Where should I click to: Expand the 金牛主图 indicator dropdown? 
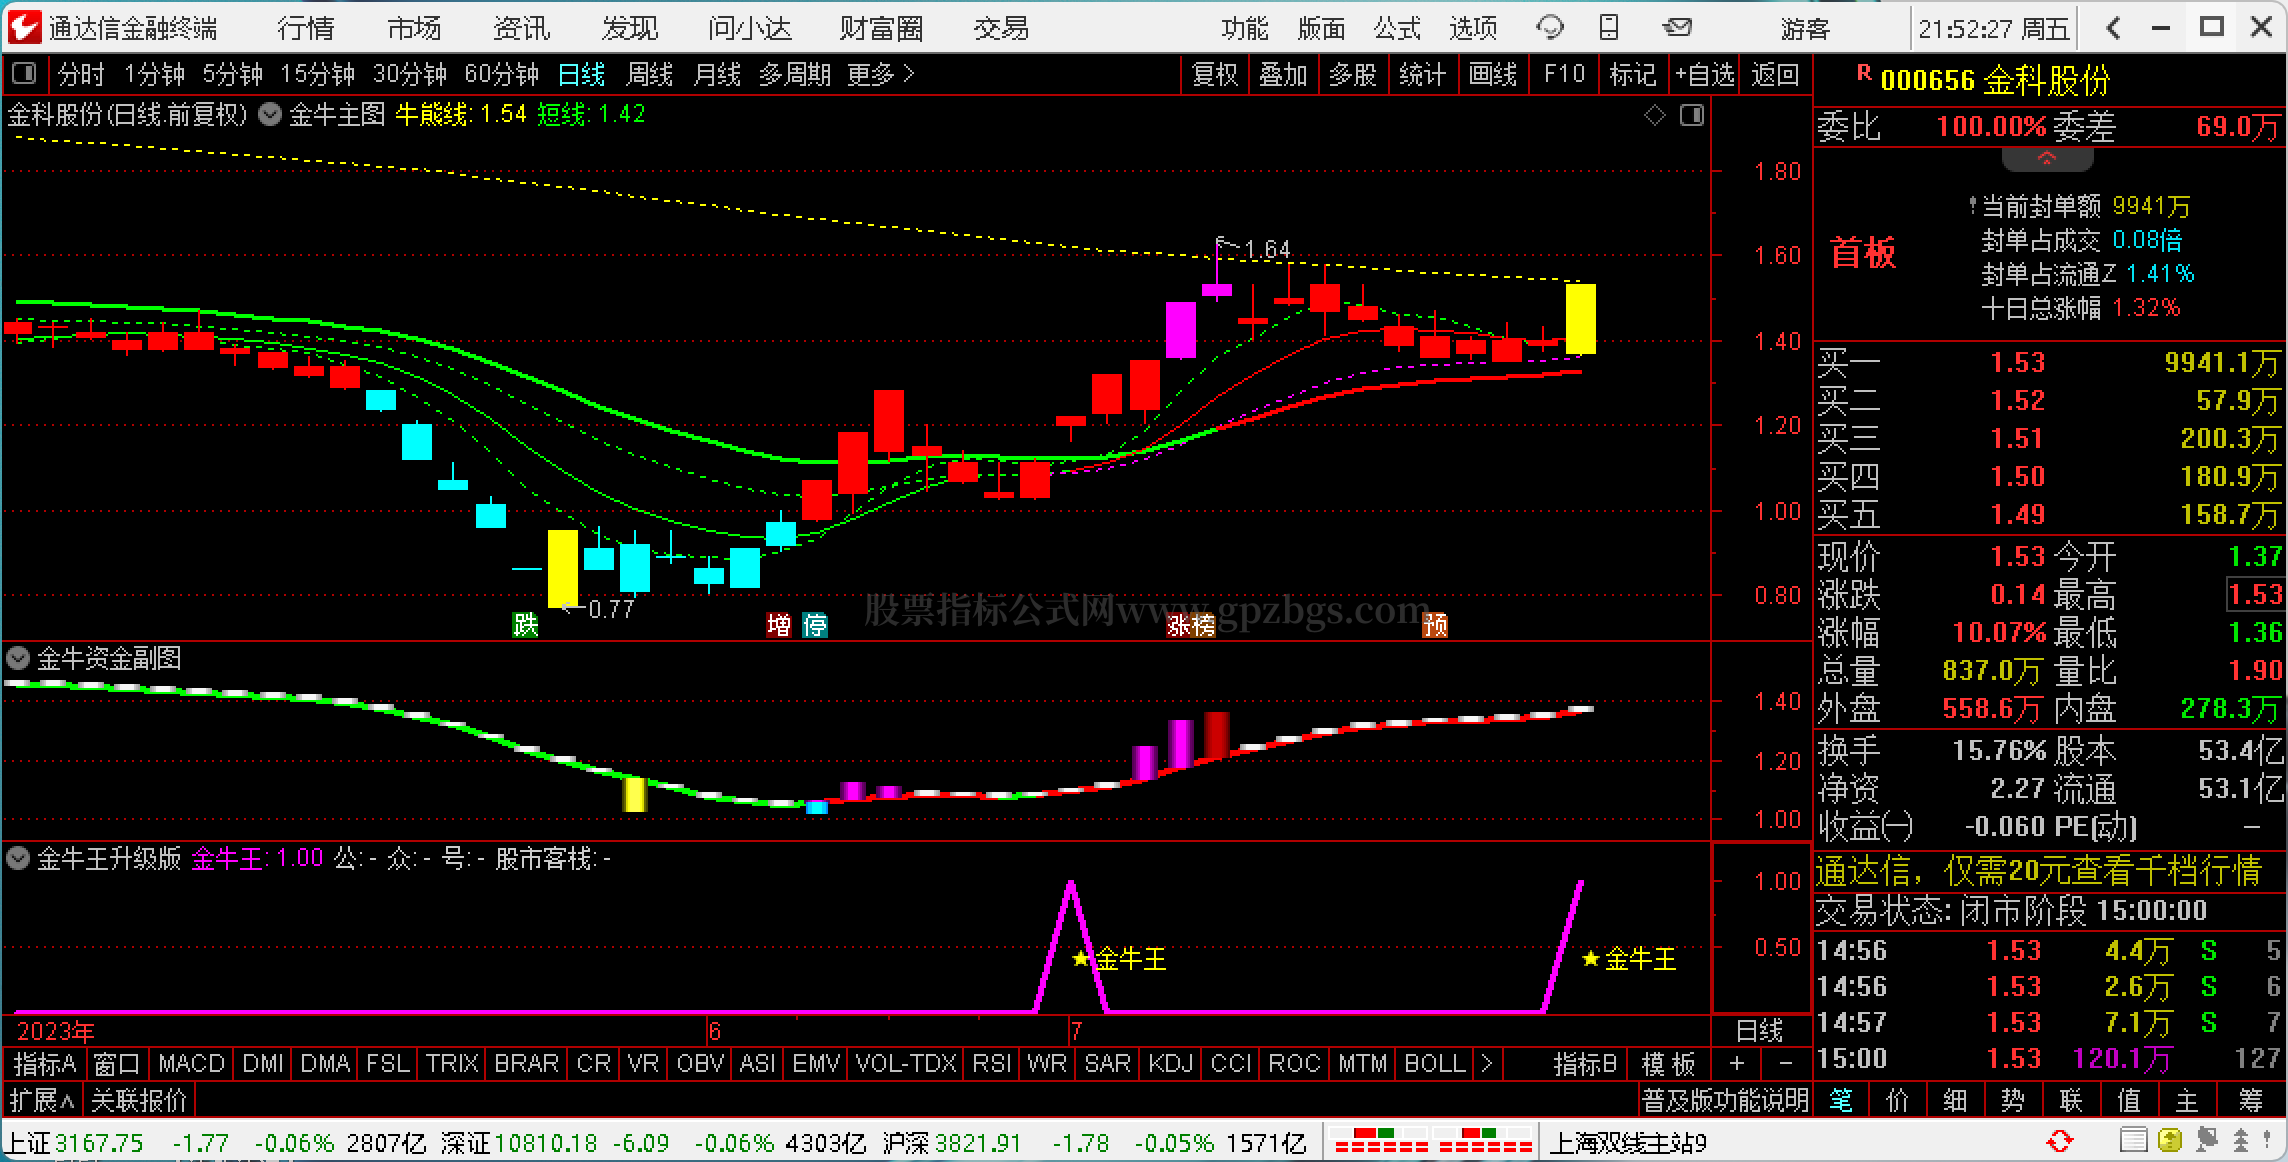(270, 114)
